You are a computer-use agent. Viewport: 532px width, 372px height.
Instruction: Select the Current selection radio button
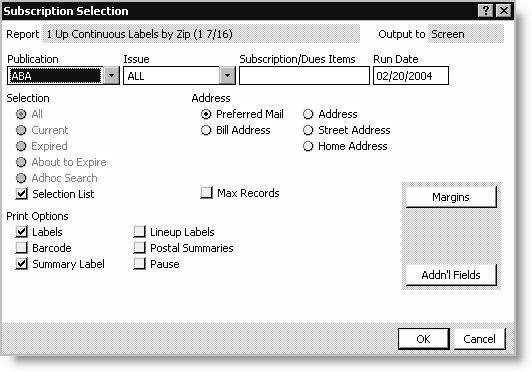(21, 130)
